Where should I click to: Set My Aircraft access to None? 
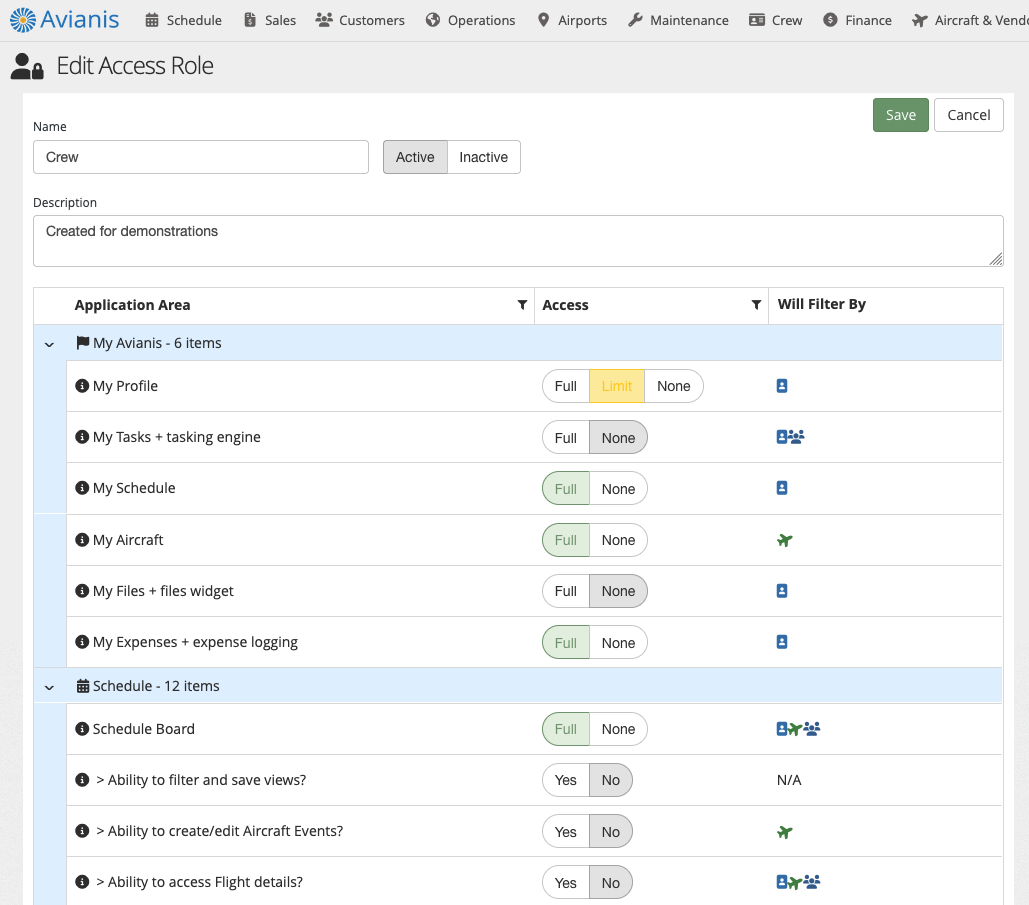coord(618,540)
